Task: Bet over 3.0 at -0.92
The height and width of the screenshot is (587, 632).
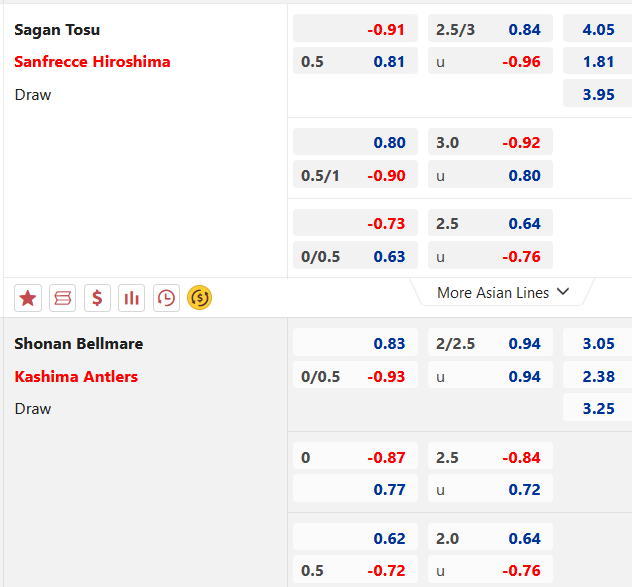Action: coord(490,142)
